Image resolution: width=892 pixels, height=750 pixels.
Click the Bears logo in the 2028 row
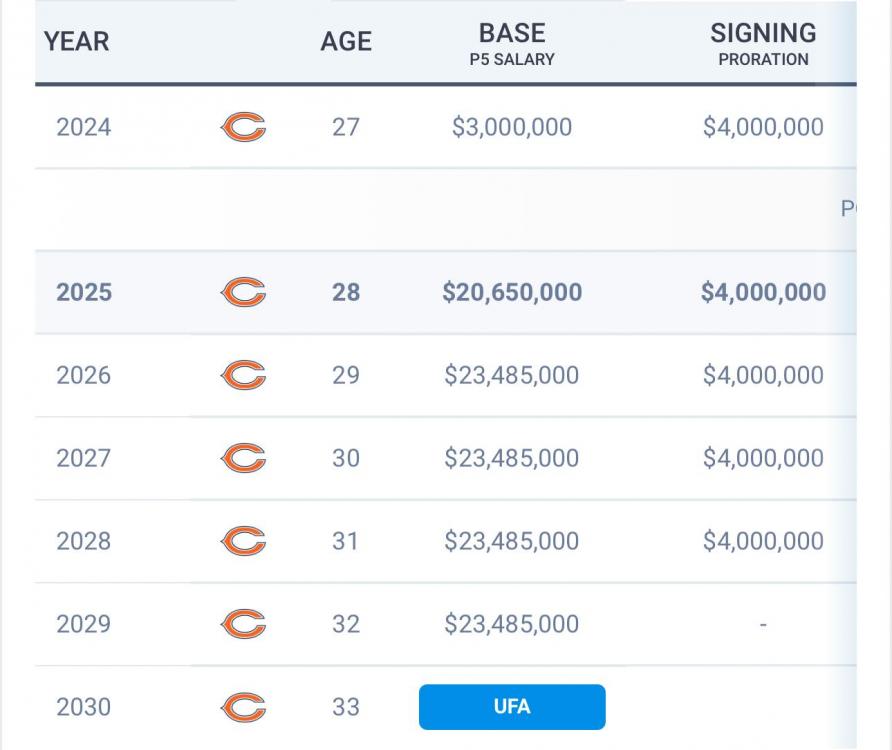click(x=243, y=542)
